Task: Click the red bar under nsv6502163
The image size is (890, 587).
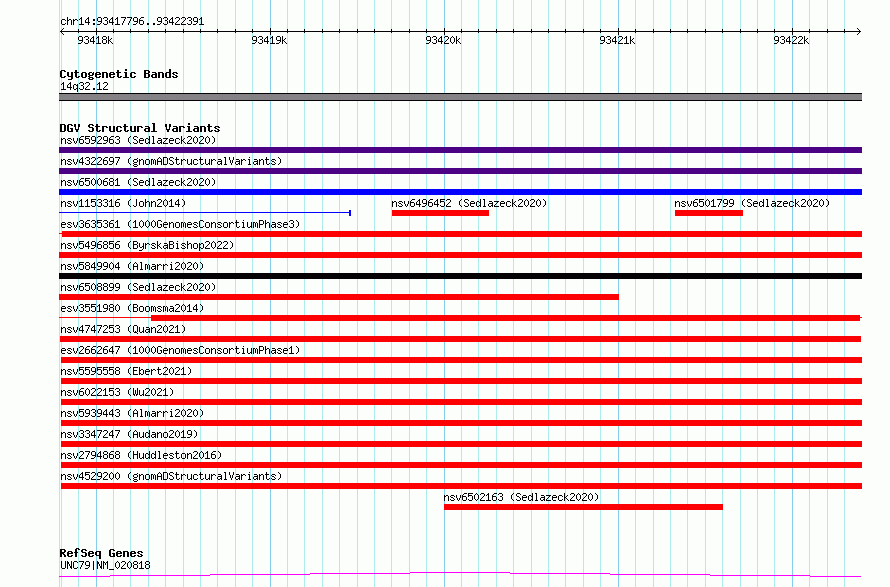Action: coord(583,507)
